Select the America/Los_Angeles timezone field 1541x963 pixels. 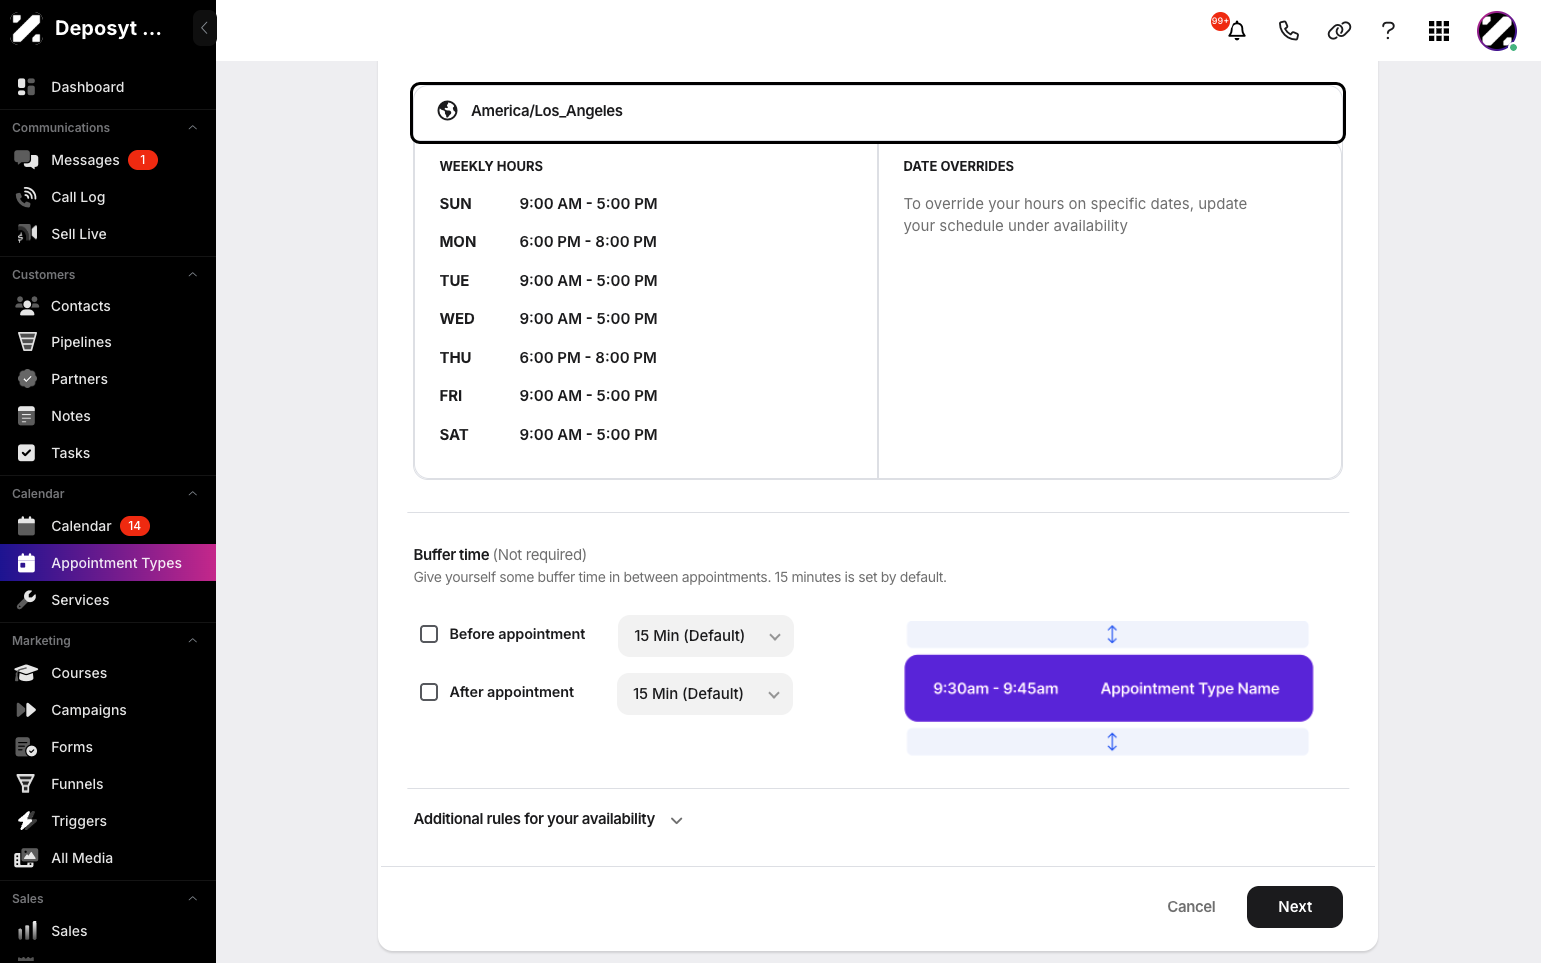[878, 112]
